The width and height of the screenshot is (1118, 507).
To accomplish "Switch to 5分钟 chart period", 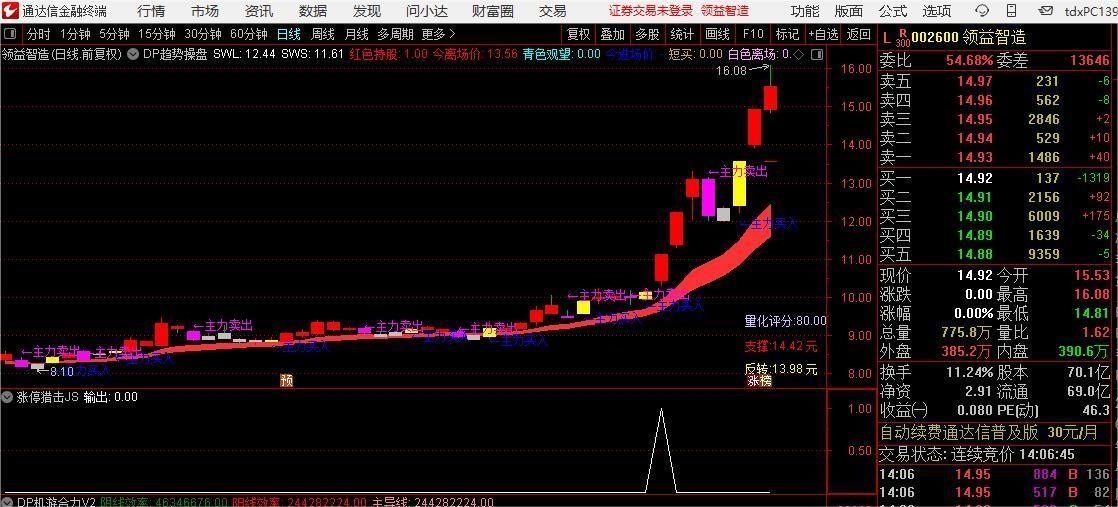I will [114, 34].
